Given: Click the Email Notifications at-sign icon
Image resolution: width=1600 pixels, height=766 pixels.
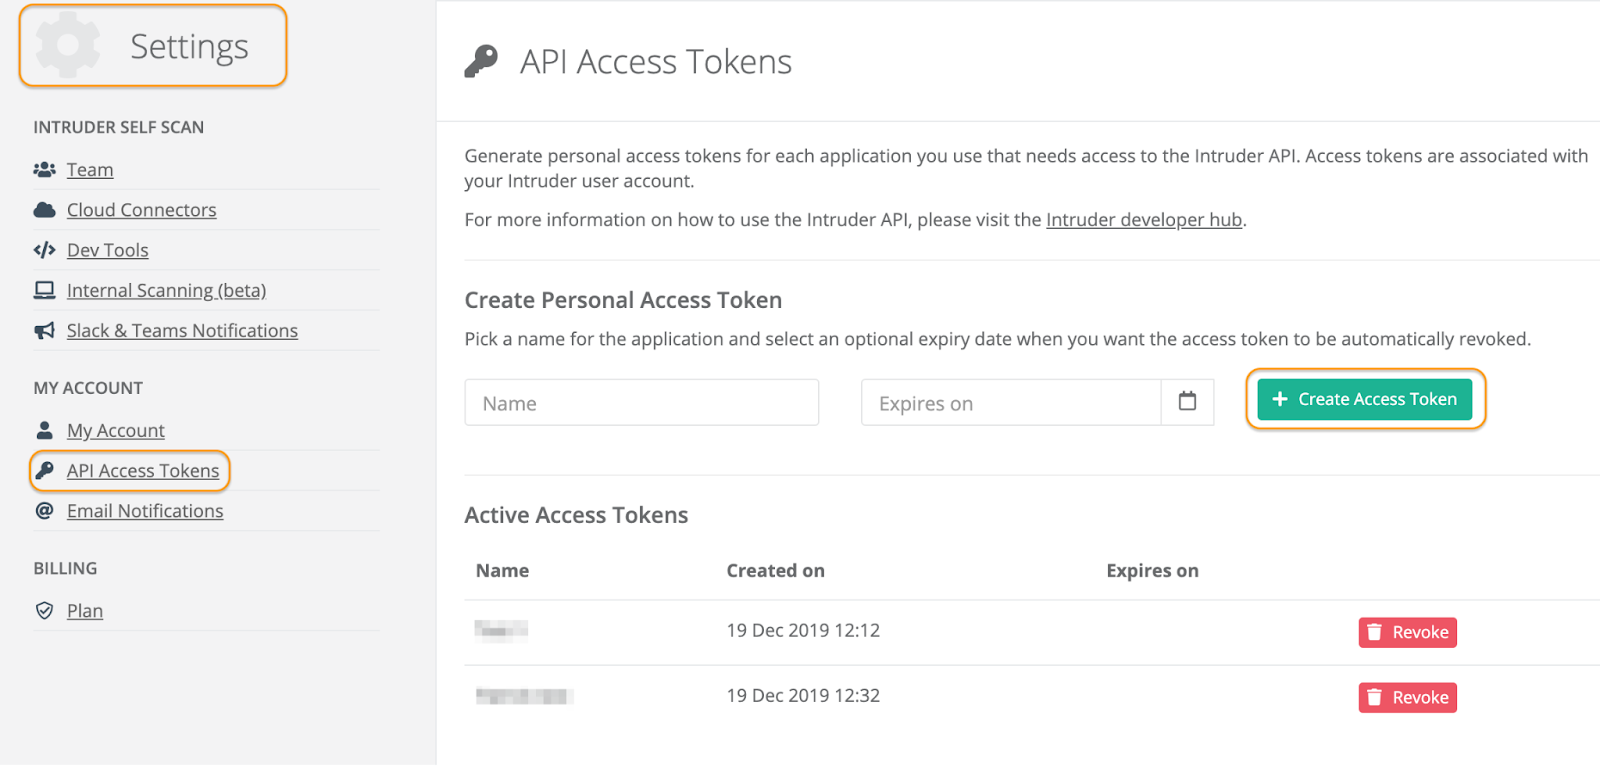Looking at the screenshot, I should click(44, 511).
